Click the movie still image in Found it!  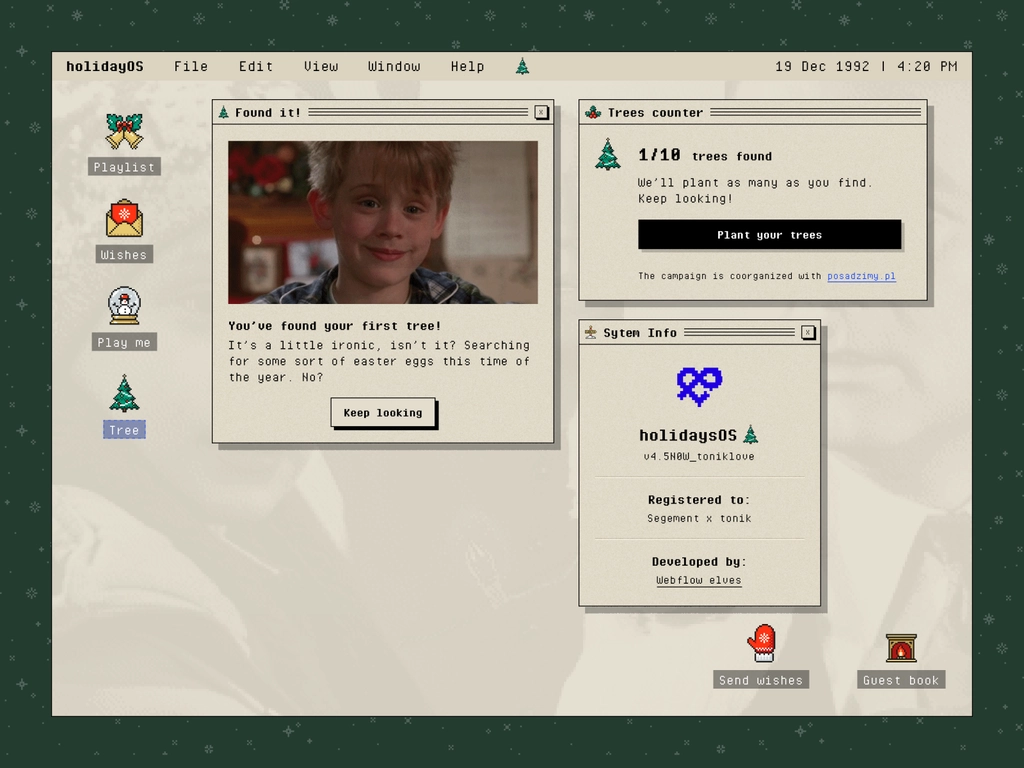click(383, 223)
